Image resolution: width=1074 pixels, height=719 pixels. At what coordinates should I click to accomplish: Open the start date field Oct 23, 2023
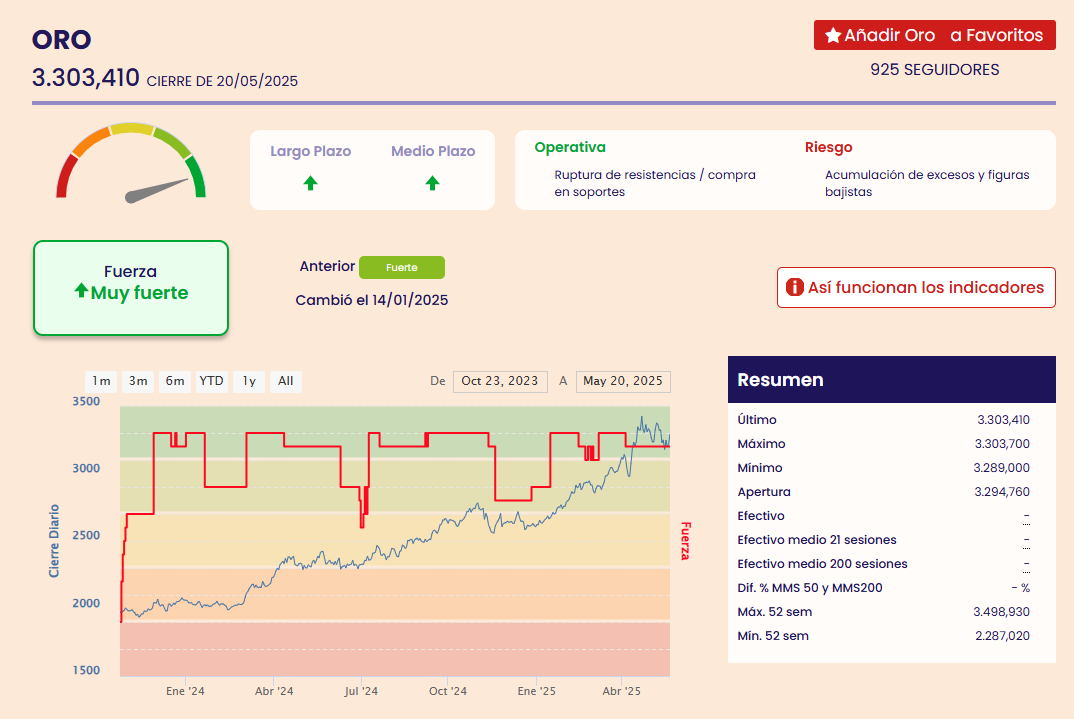[499, 381]
